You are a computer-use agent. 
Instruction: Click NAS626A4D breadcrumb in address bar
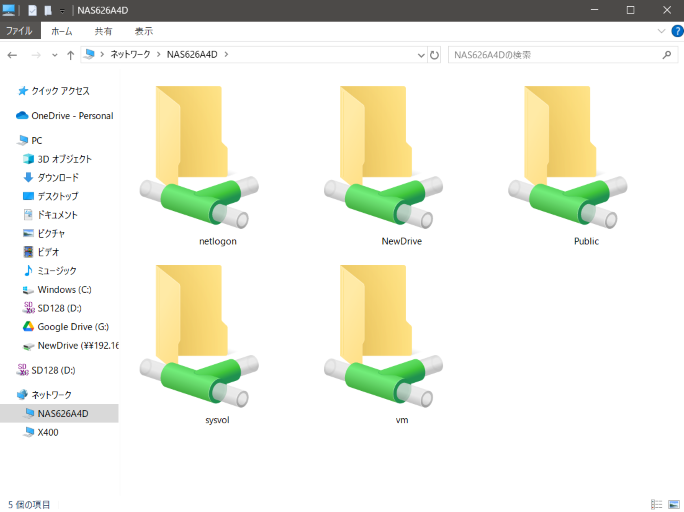tap(192, 55)
